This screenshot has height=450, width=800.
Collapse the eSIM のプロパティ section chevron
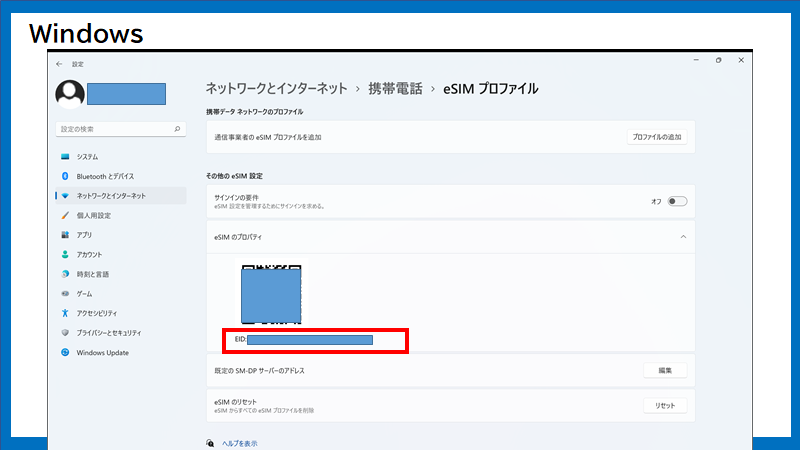coord(683,237)
